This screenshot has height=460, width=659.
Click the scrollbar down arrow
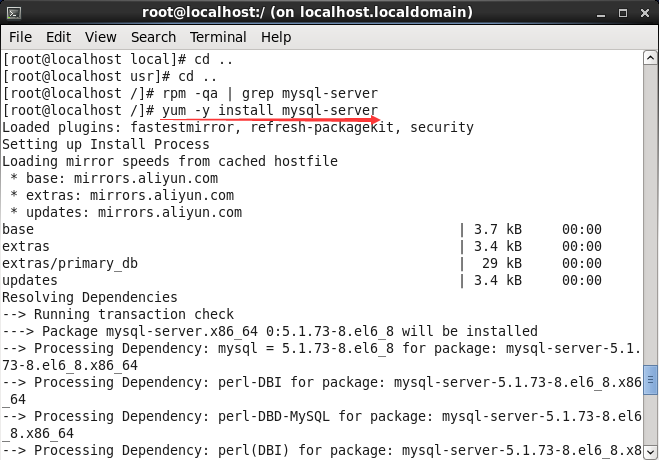point(650,452)
